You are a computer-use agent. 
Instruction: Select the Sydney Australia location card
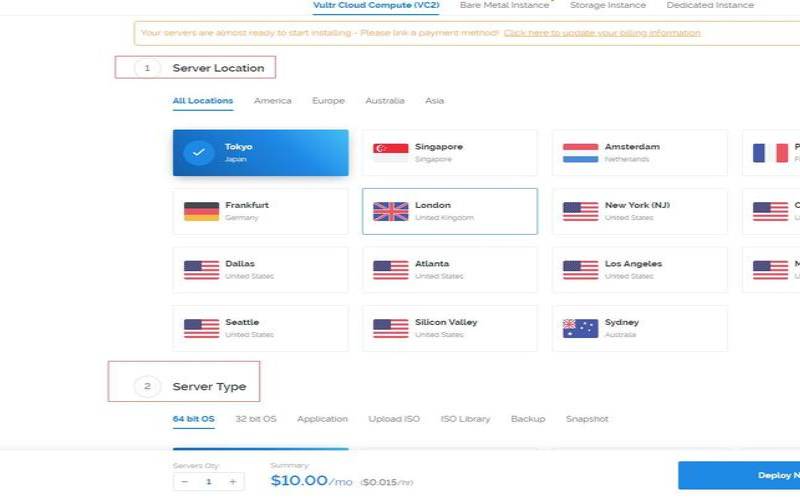[640, 329]
